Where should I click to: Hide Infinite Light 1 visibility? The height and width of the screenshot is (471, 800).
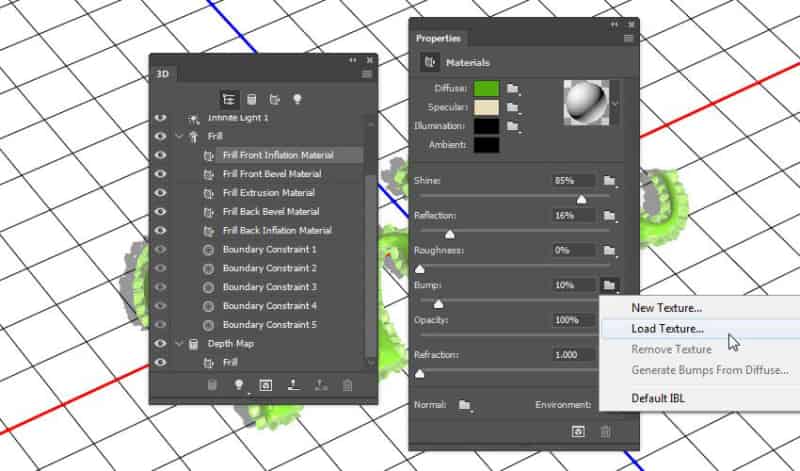point(160,118)
